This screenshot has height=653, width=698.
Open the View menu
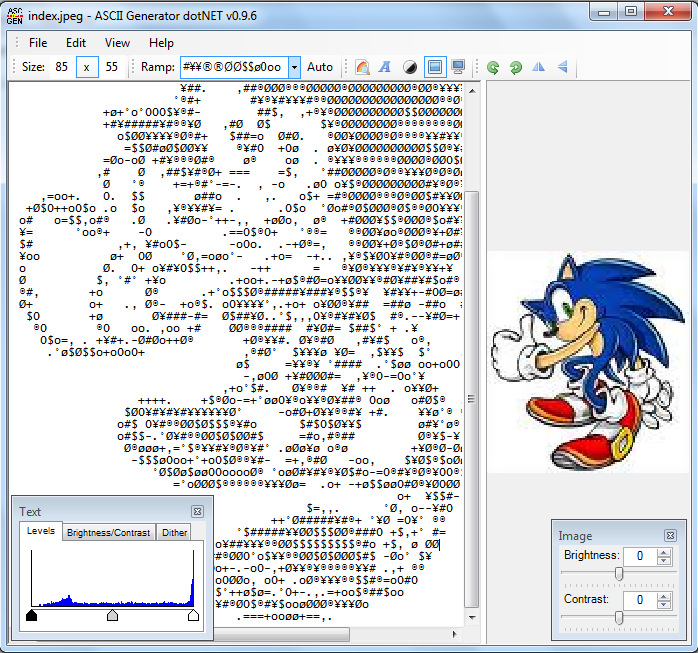coord(117,43)
